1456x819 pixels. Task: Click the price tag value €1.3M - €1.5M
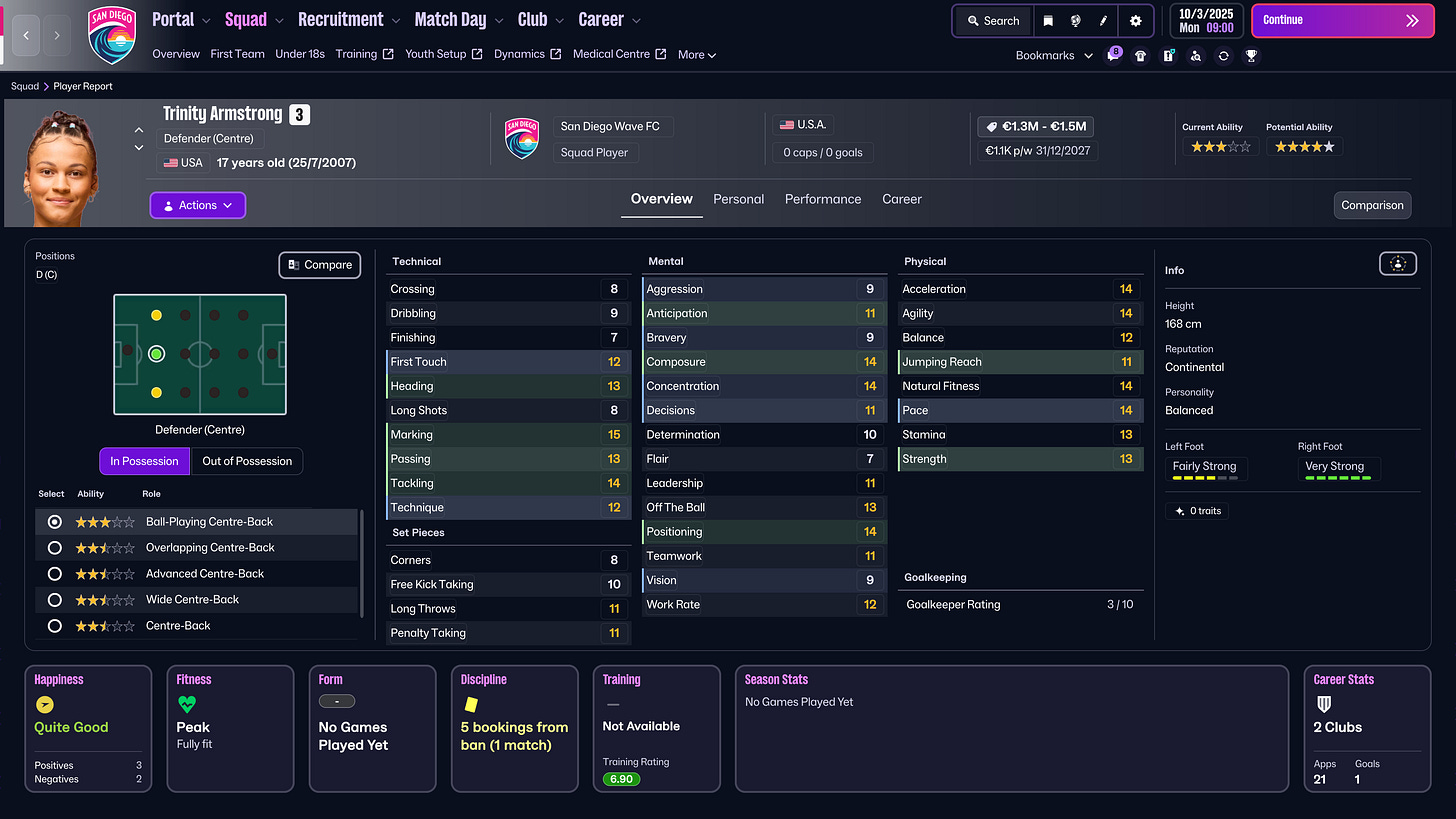pos(1037,127)
